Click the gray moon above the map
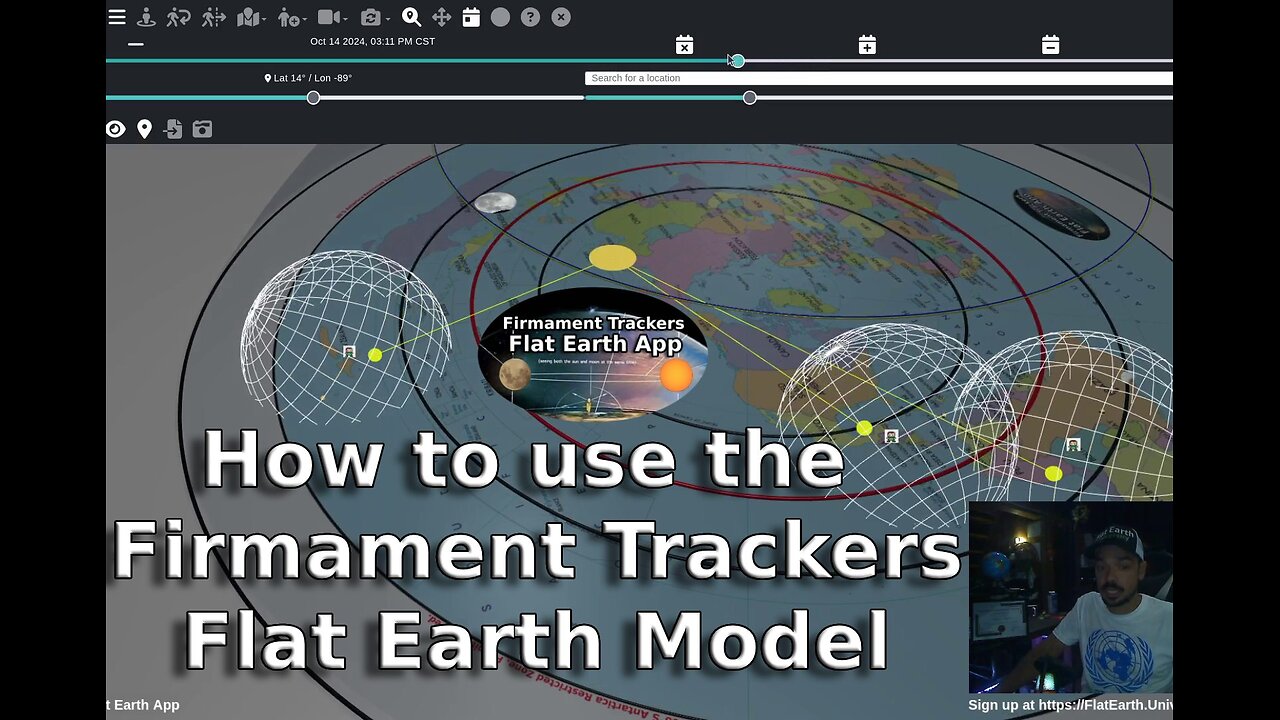Image resolution: width=1280 pixels, height=720 pixels. click(x=495, y=203)
